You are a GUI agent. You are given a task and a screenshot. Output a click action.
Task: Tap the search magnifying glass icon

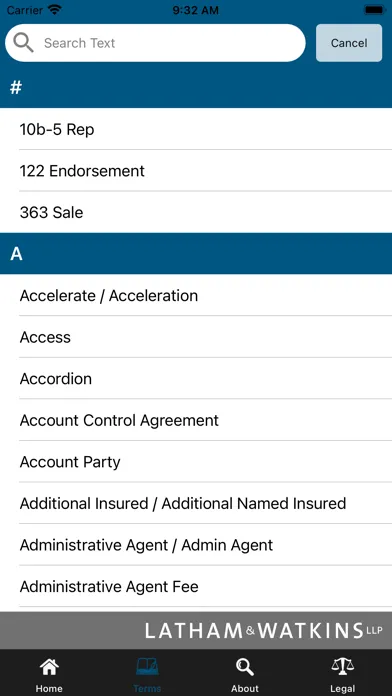[23, 43]
